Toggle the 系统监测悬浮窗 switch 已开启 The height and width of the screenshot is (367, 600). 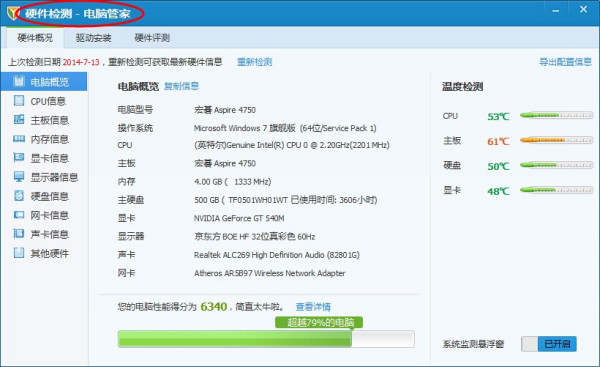click(549, 344)
